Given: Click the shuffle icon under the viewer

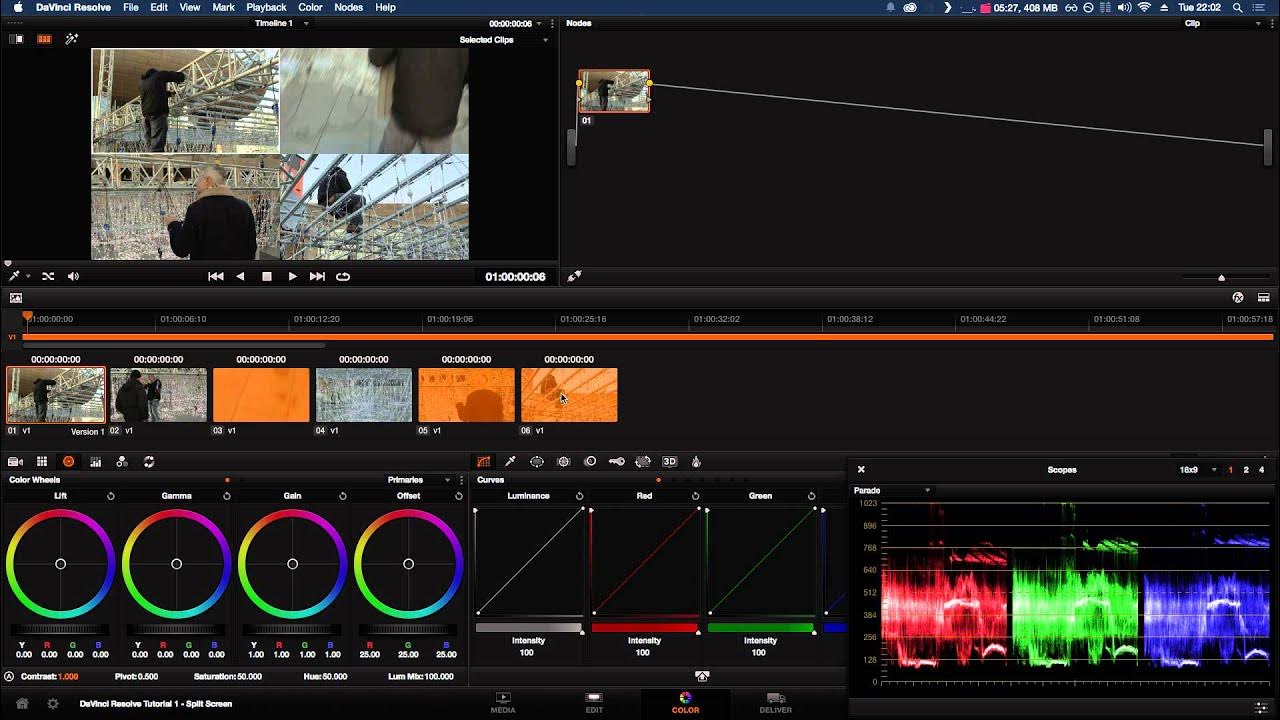Looking at the screenshot, I should (x=48, y=276).
